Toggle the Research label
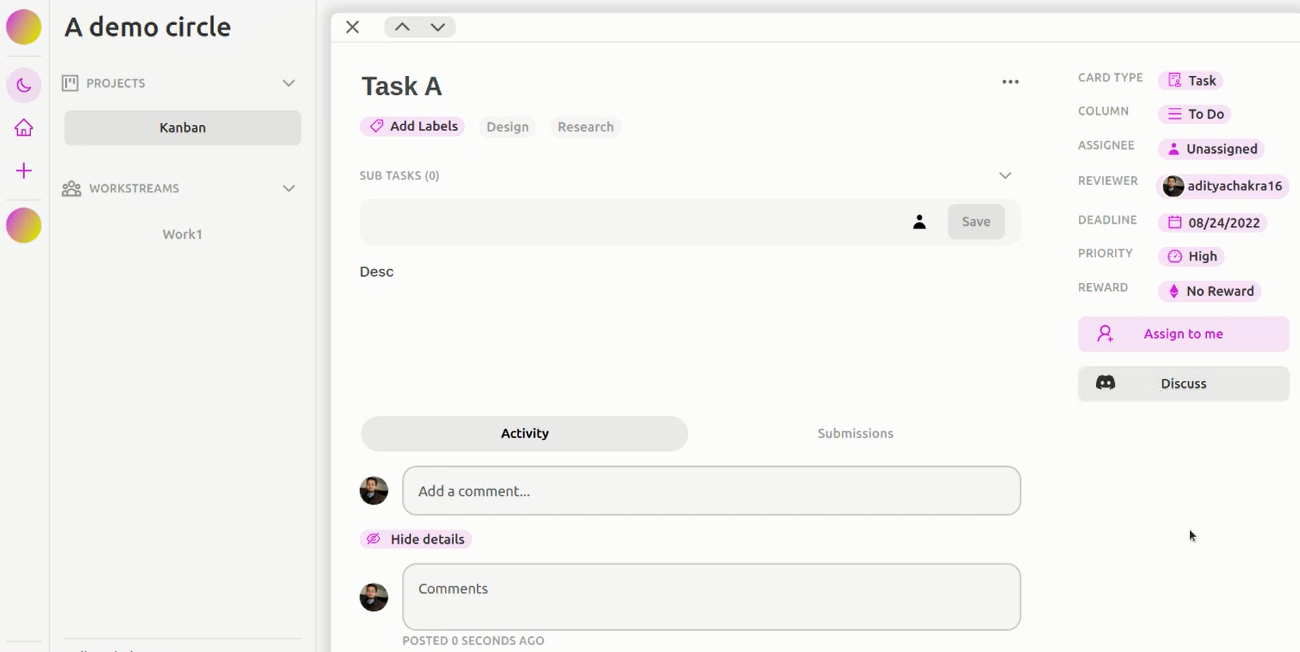This screenshot has height=652, width=1300. (585, 127)
